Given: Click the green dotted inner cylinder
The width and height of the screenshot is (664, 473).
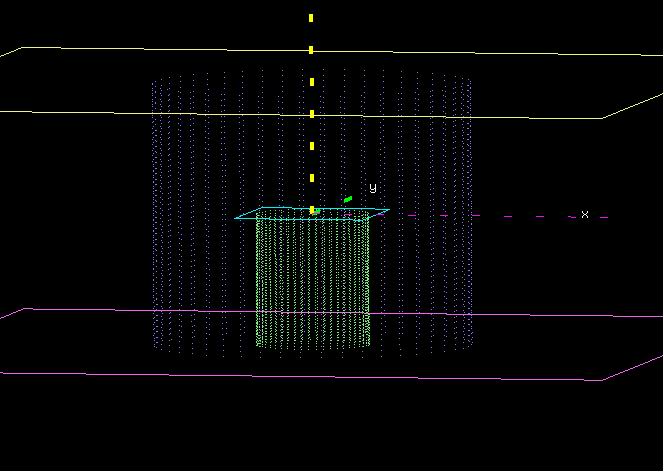Looking at the screenshot, I should point(312,280).
